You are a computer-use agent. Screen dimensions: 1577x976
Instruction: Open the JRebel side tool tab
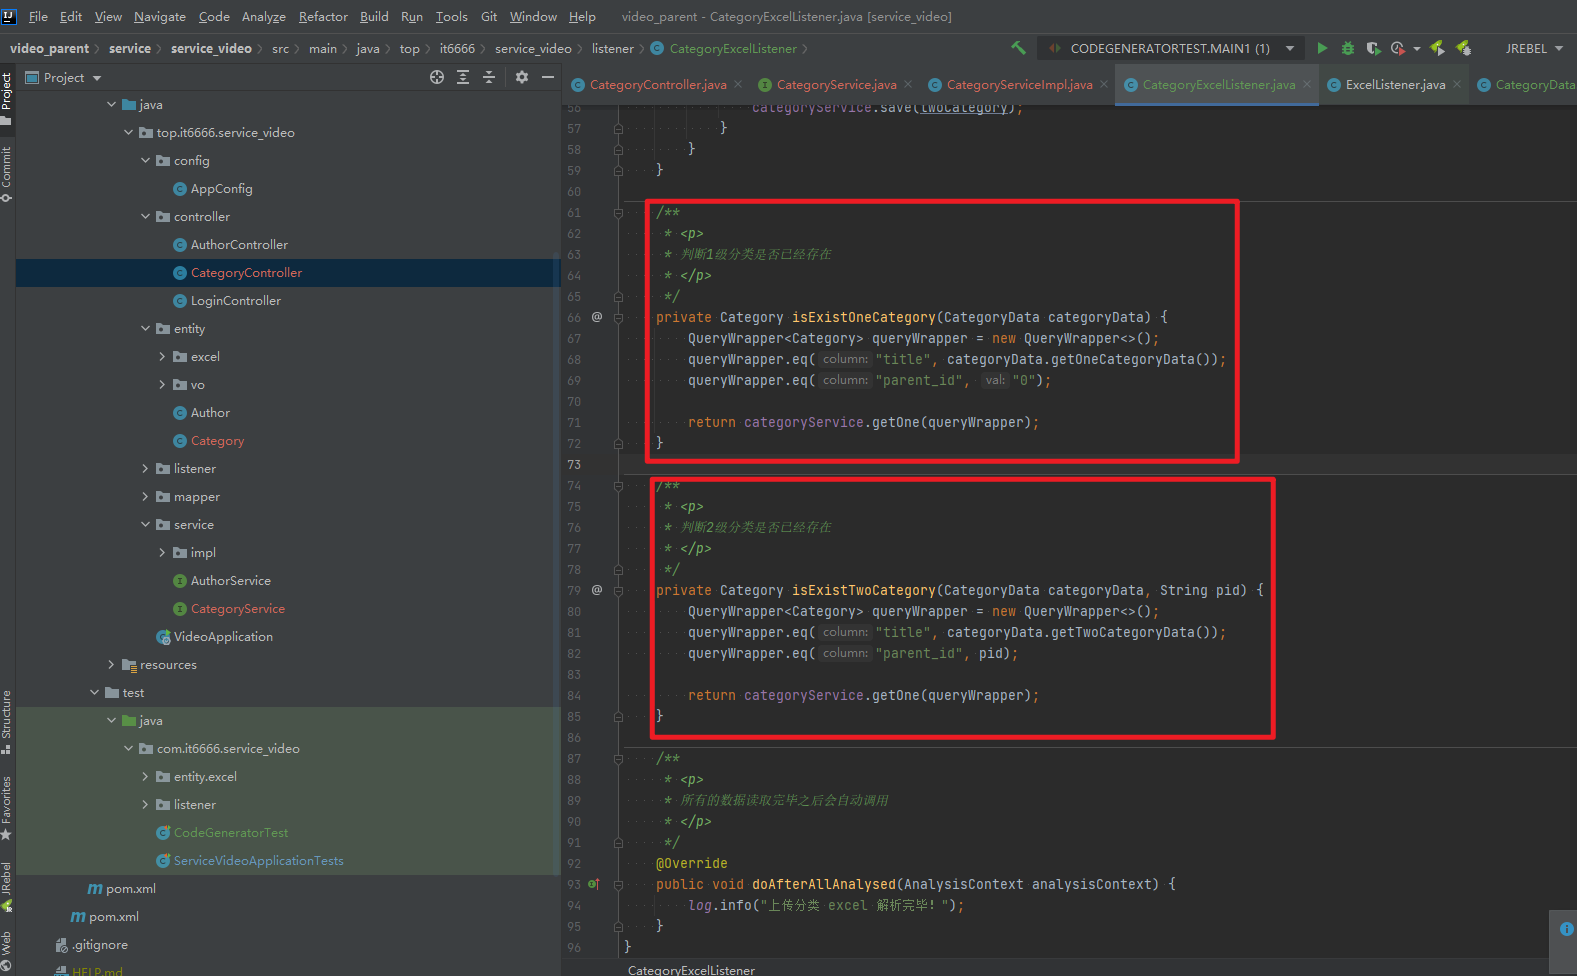tap(7, 886)
